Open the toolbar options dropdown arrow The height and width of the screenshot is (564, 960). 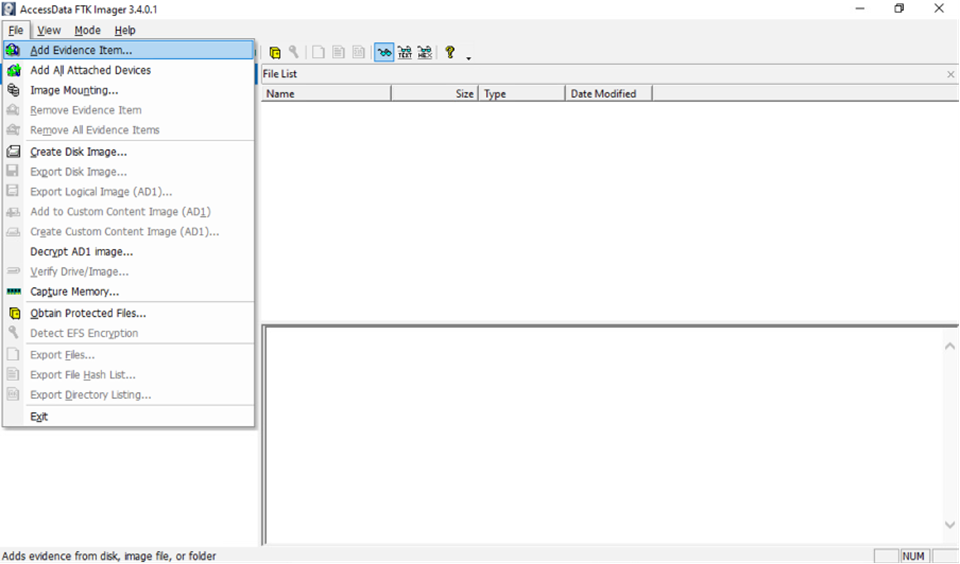468,57
